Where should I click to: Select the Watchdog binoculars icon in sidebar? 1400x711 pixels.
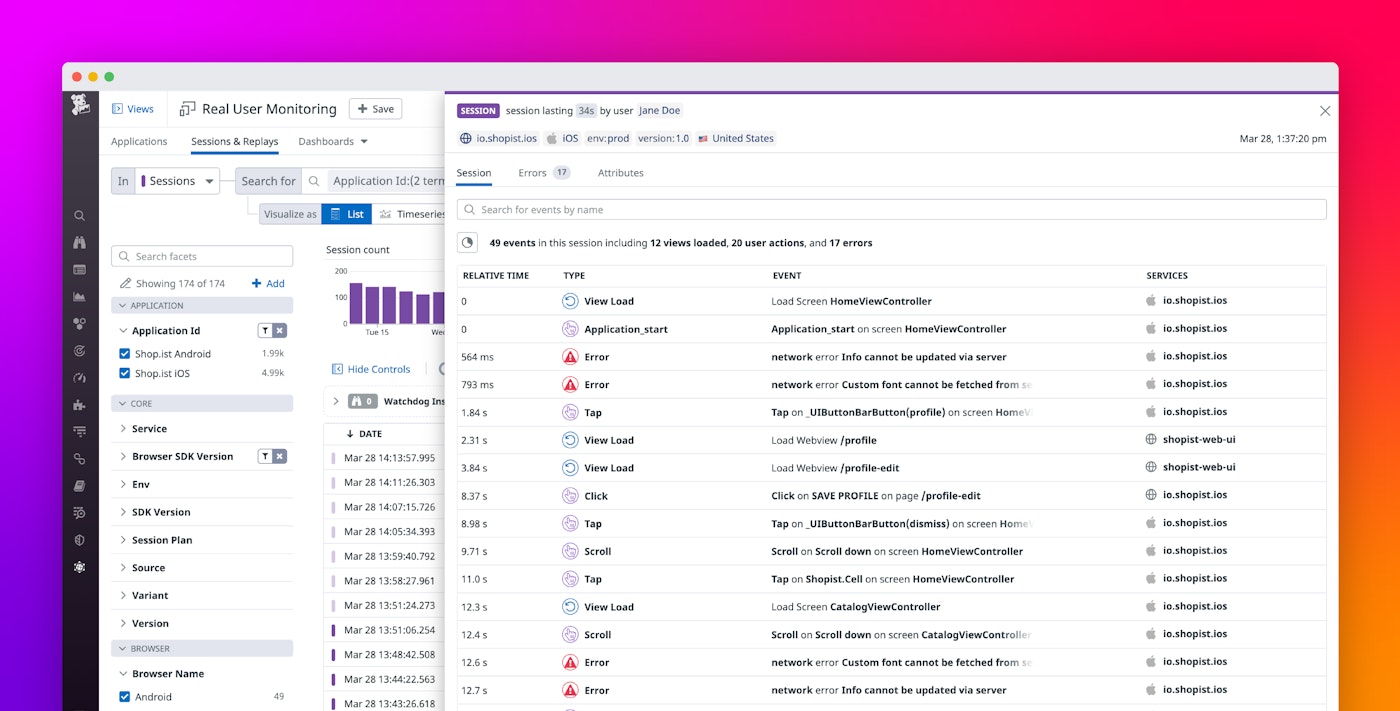click(x=80, y=242)
